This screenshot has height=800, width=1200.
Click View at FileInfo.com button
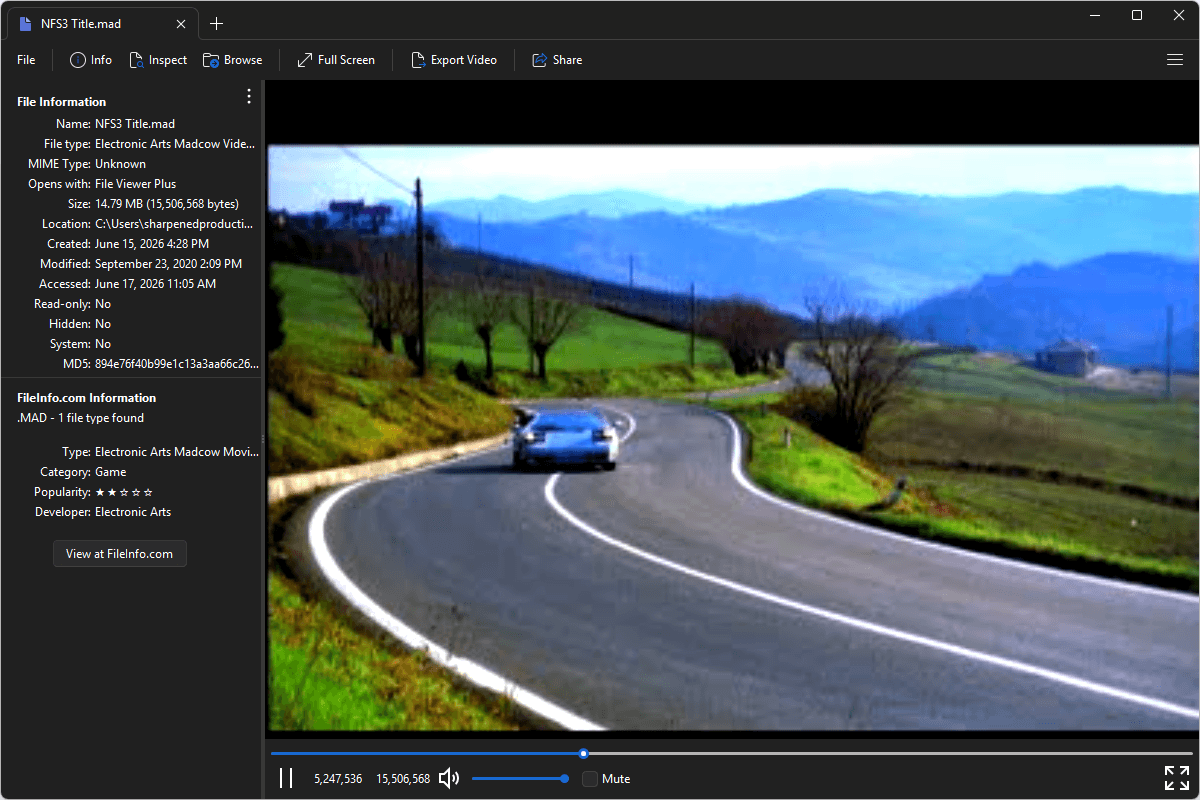click(120, 553)
